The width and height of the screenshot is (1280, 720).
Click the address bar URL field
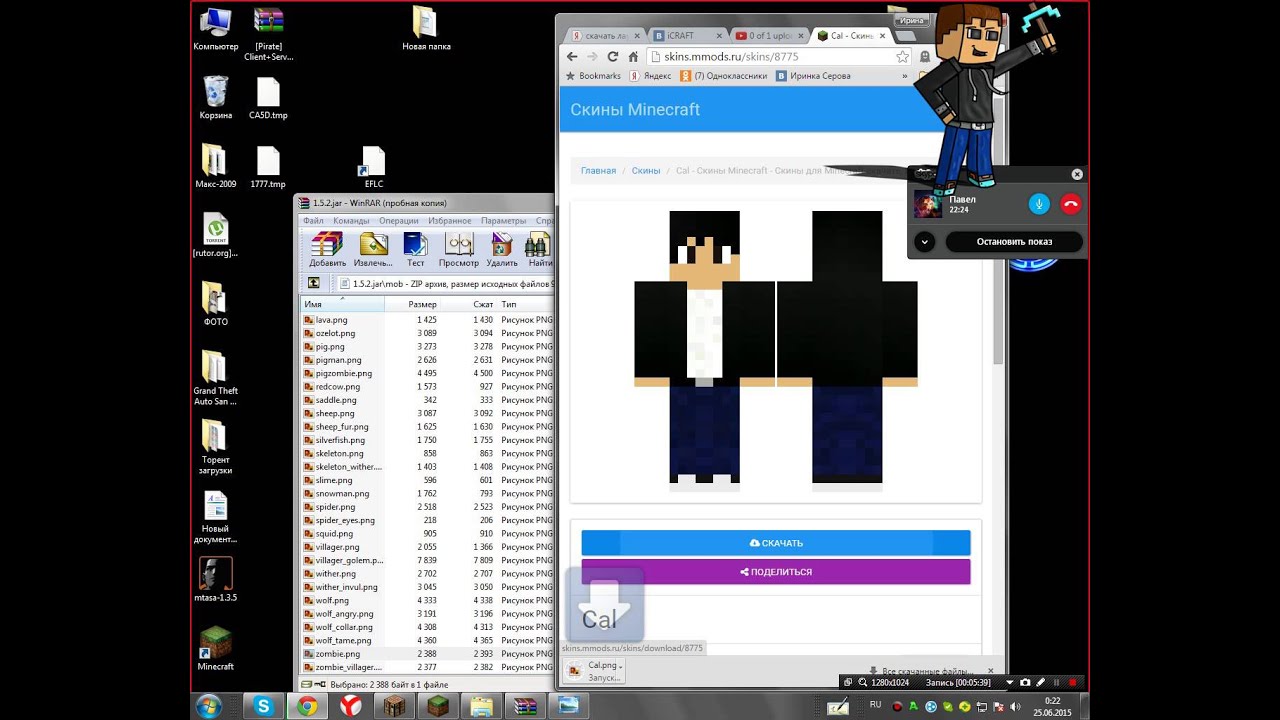[x=770, y=57]
